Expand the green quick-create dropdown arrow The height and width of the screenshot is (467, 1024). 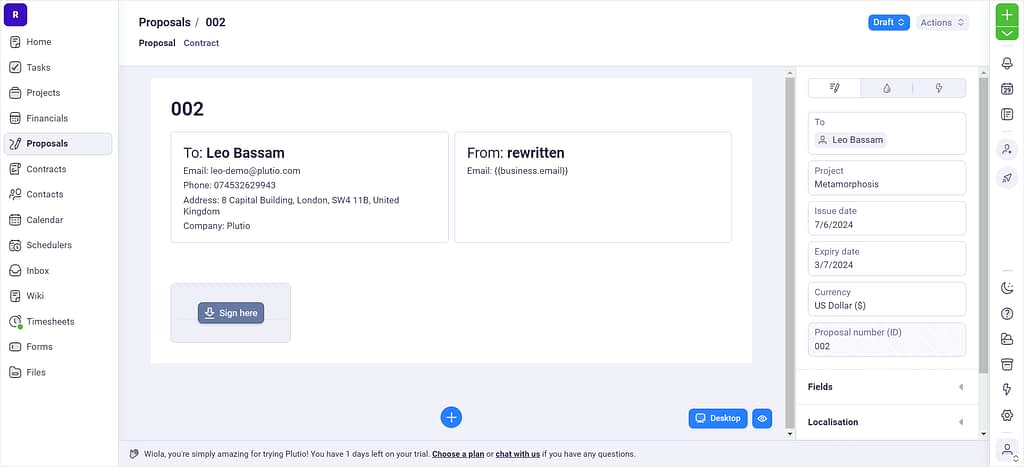[1006, 34]
